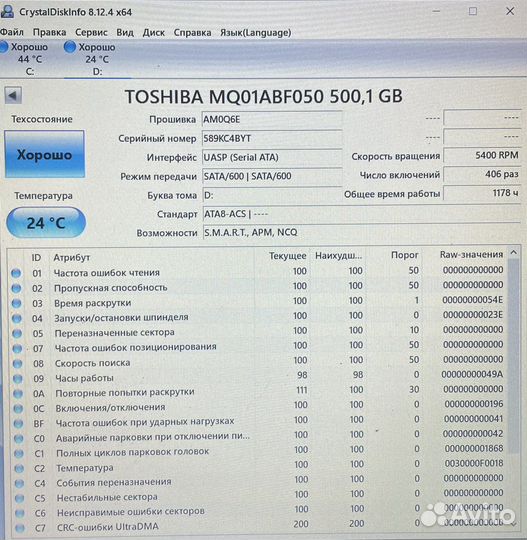Click raw value 0000000049A
Image resolution: width=527 pixels, height=540 pixels.
click(472, 374)
